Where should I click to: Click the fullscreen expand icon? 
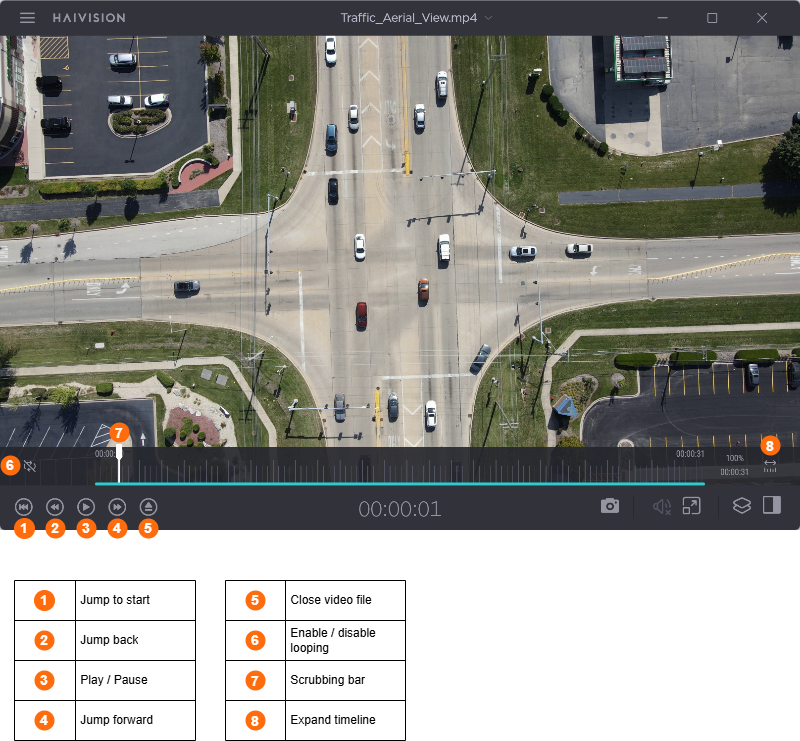pos(691,507)
